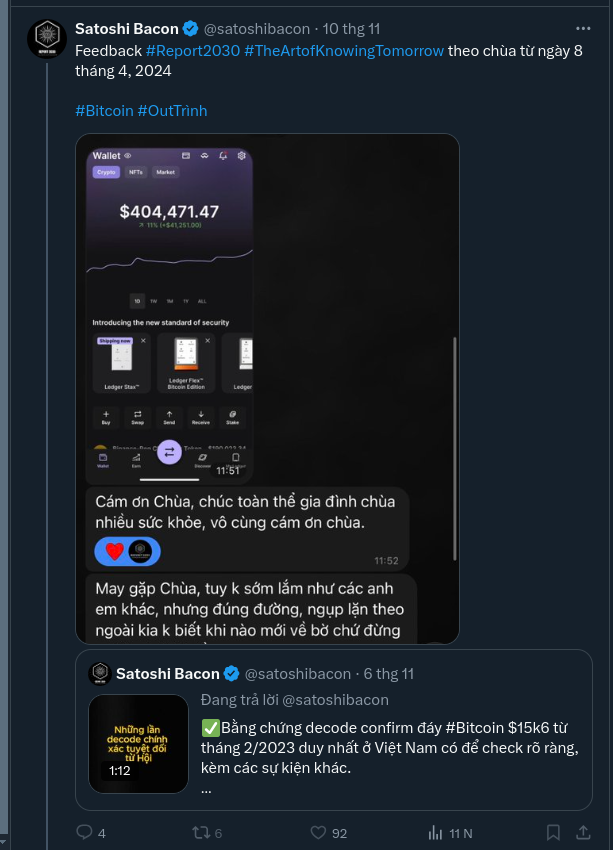Play the quoted video thumbnail 1:12
Image resolution: width=613 pixels, height=850 pixels.
pyautogui.click(x=138, y=744)
